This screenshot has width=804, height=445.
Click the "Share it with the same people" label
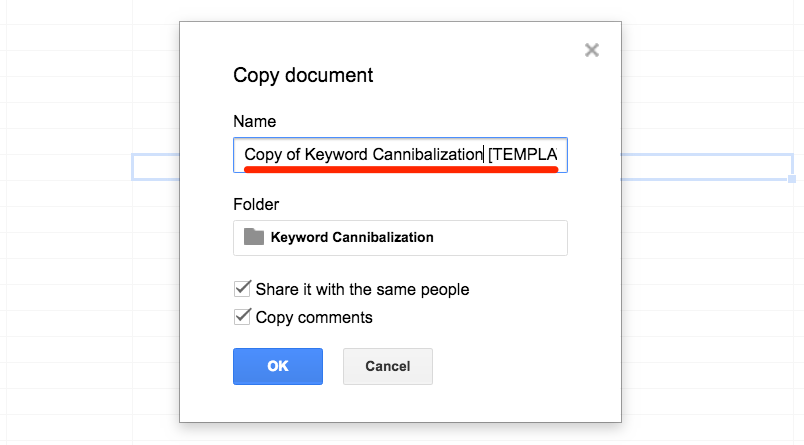tap(362, 289)
